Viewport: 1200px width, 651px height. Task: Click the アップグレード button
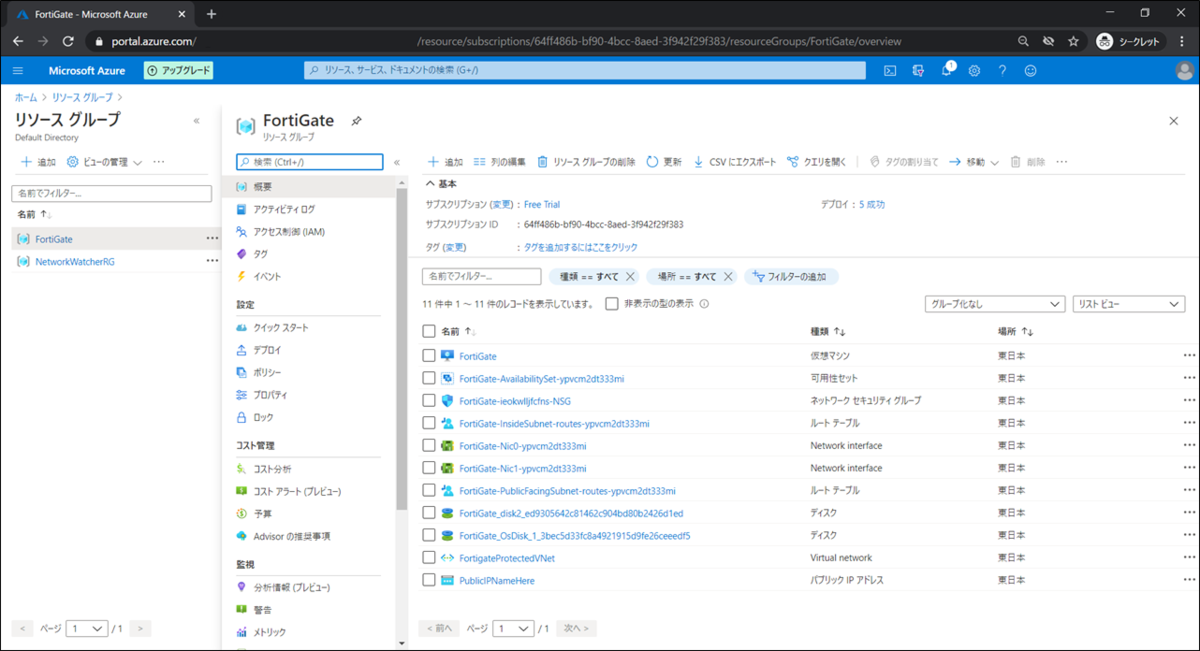click(179, 71)
